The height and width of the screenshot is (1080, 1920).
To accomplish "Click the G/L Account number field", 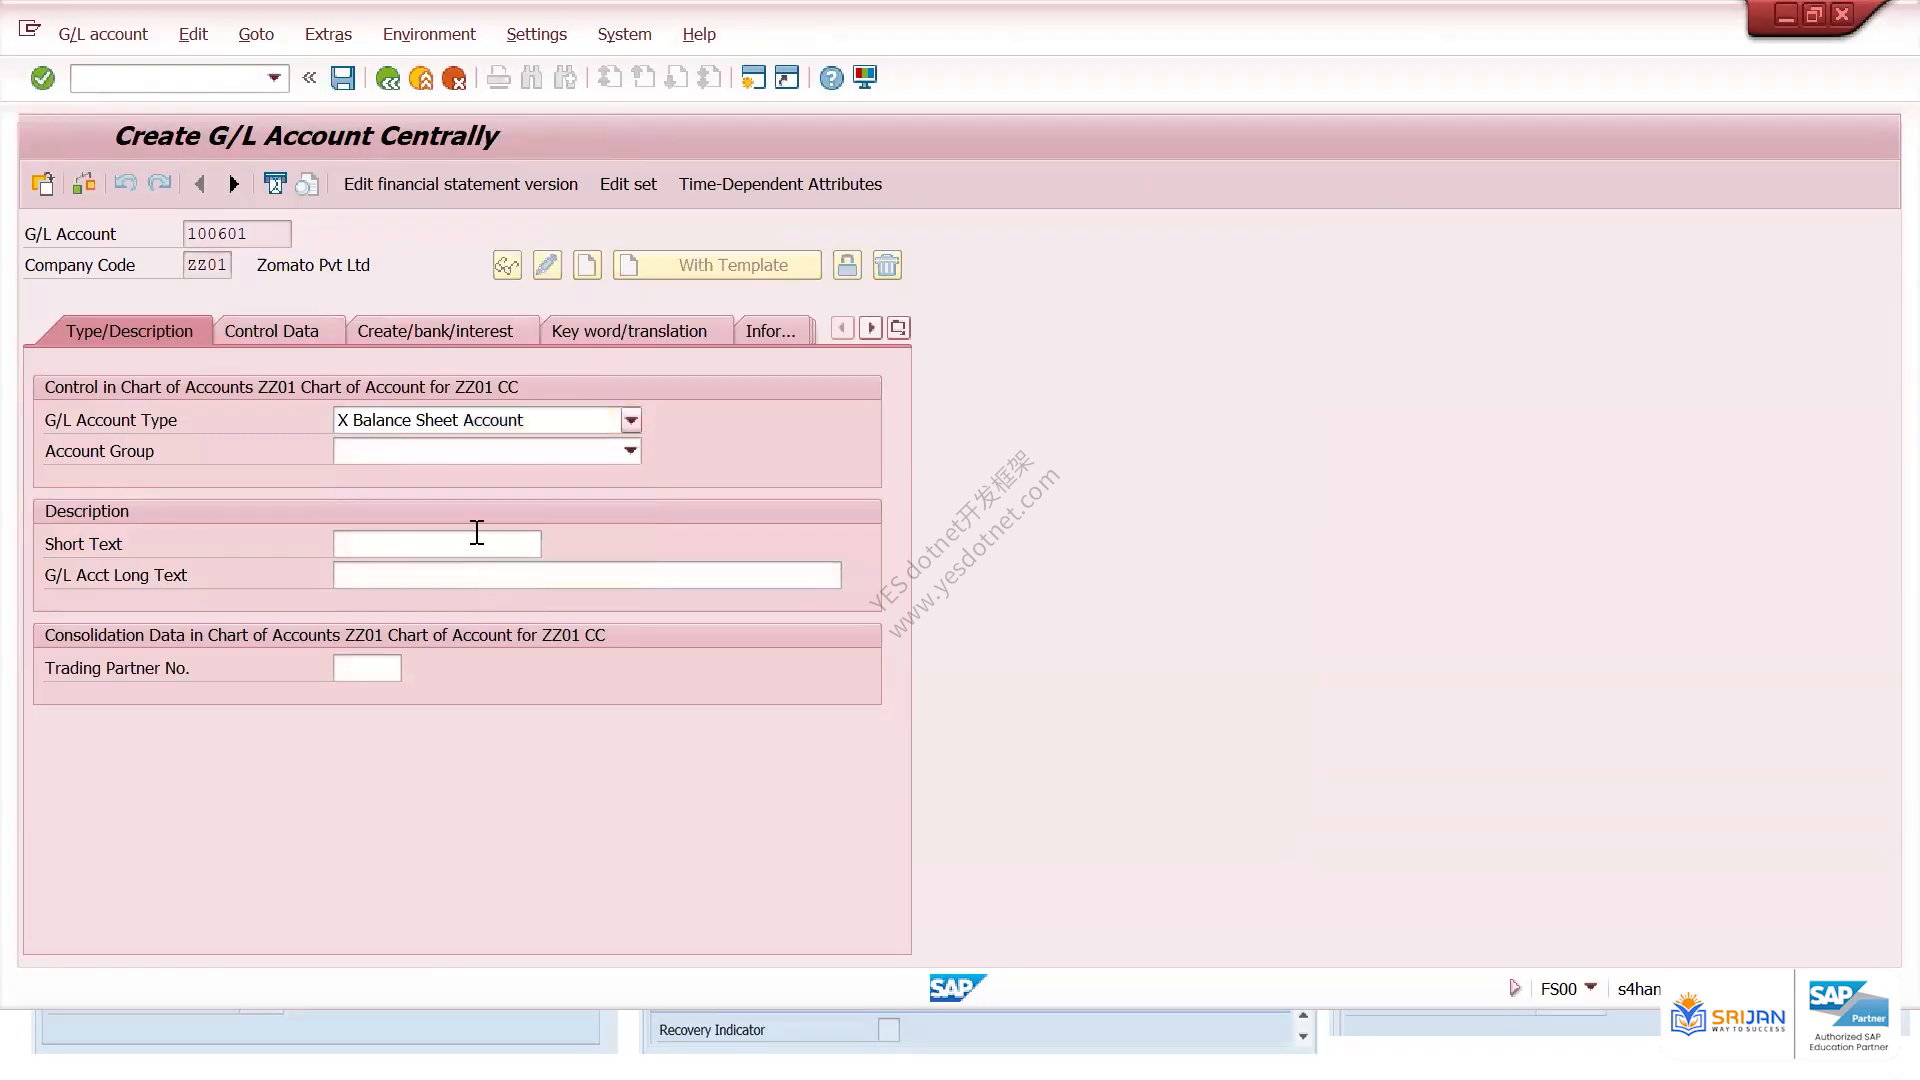I will (x=237, y=234).
